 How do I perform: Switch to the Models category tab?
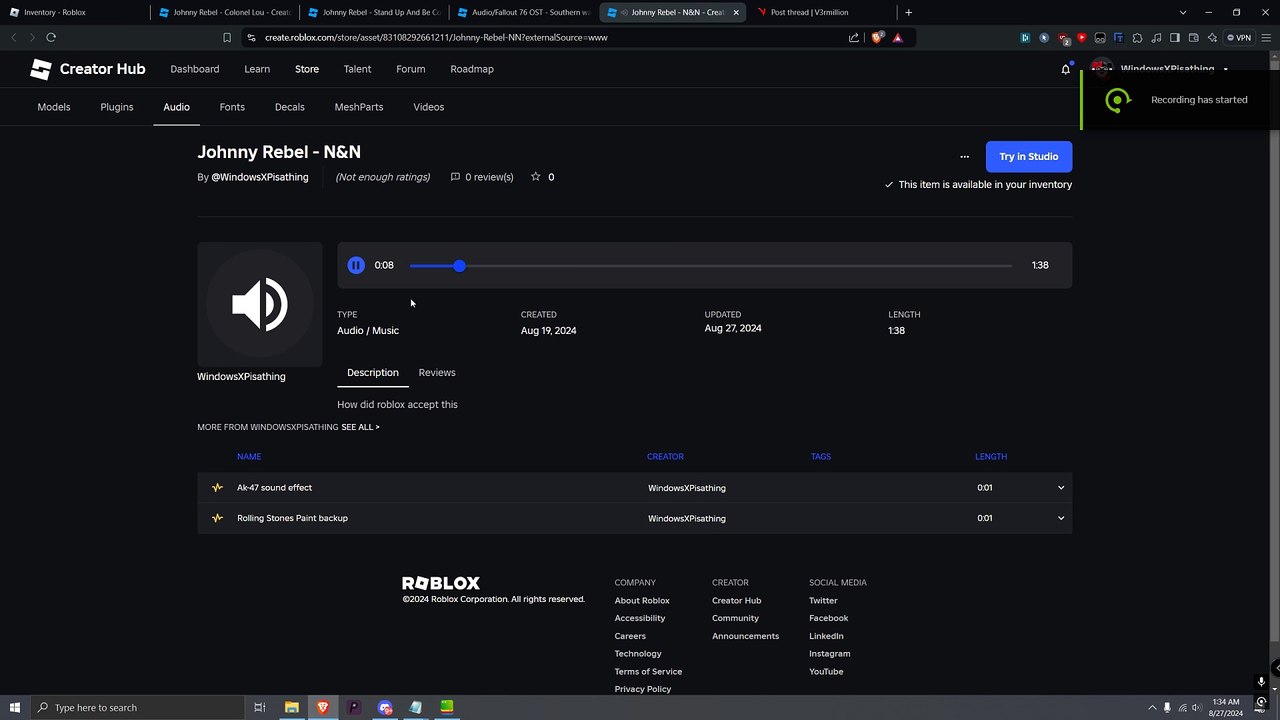click(x=54, y=107)
